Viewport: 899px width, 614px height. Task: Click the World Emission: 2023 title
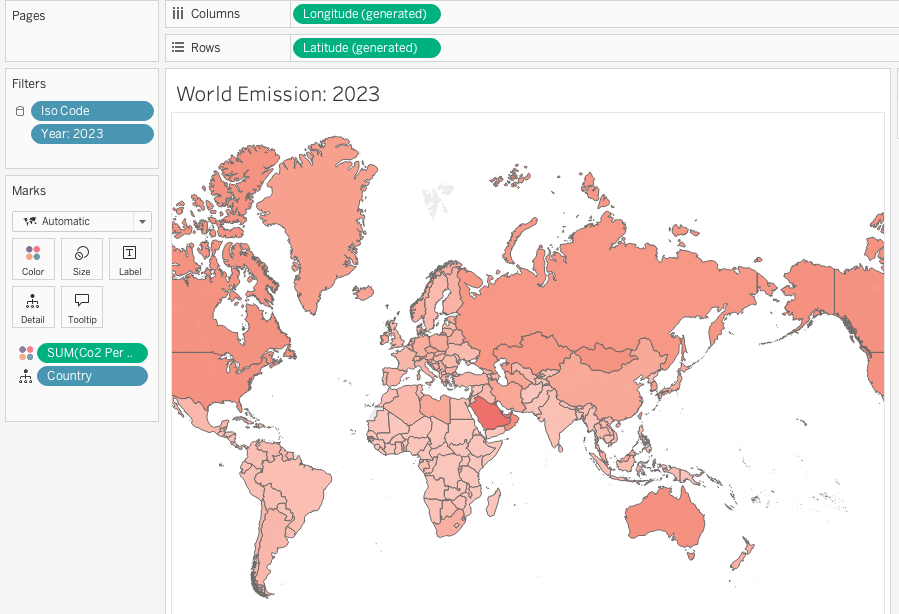pyautogui.click(x=278, y=94)
